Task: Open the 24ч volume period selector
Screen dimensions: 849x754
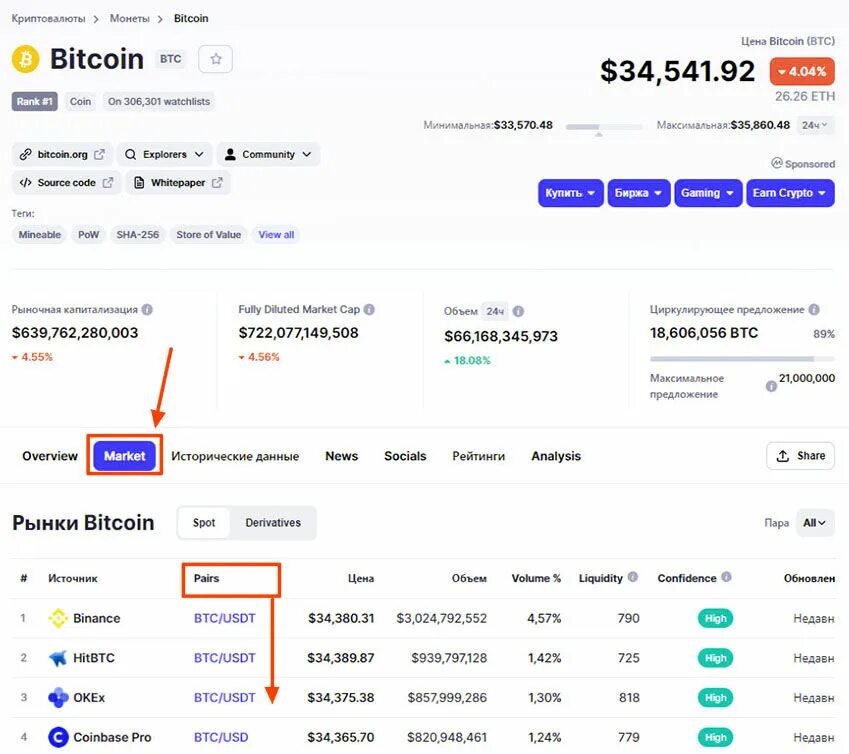Action: [495, 311]
